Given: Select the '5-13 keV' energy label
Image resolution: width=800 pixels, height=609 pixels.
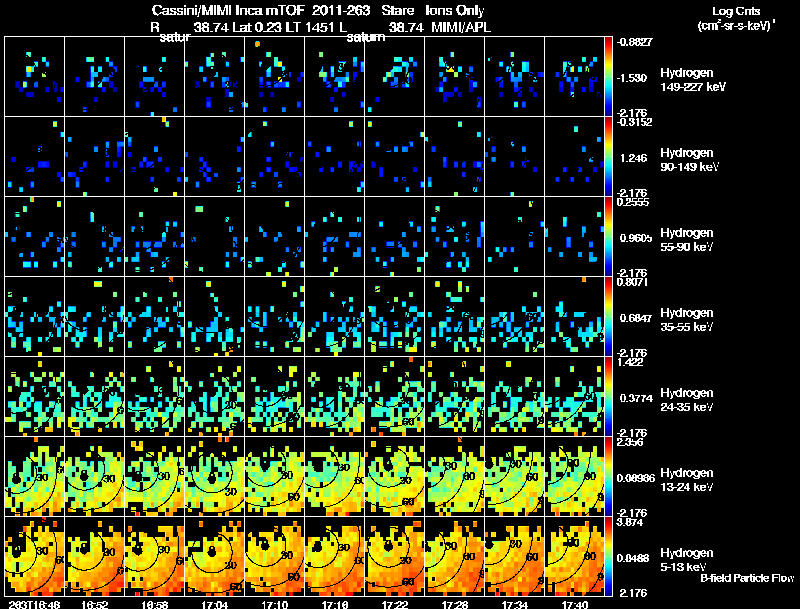Looking at the screenshot, I should point(683,567).
